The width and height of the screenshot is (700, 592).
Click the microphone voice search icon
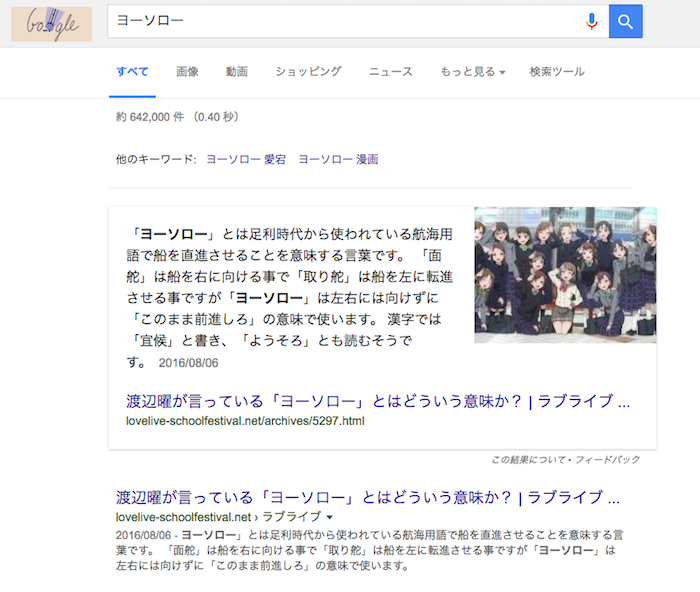pyautogui.click(x=592, y=21)
